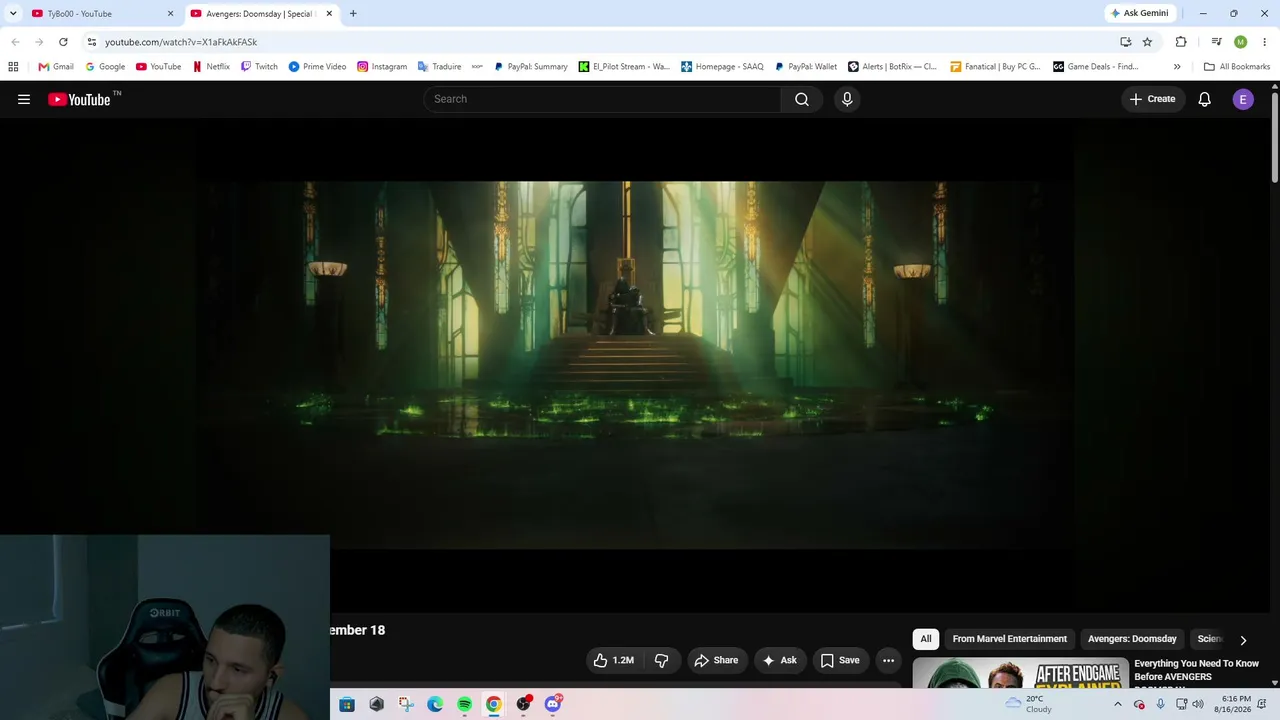Open the PayPal: Summary bookmark
Image resolution: width=1280 pixels, height=720 pixels.
[x=530, y=67]
